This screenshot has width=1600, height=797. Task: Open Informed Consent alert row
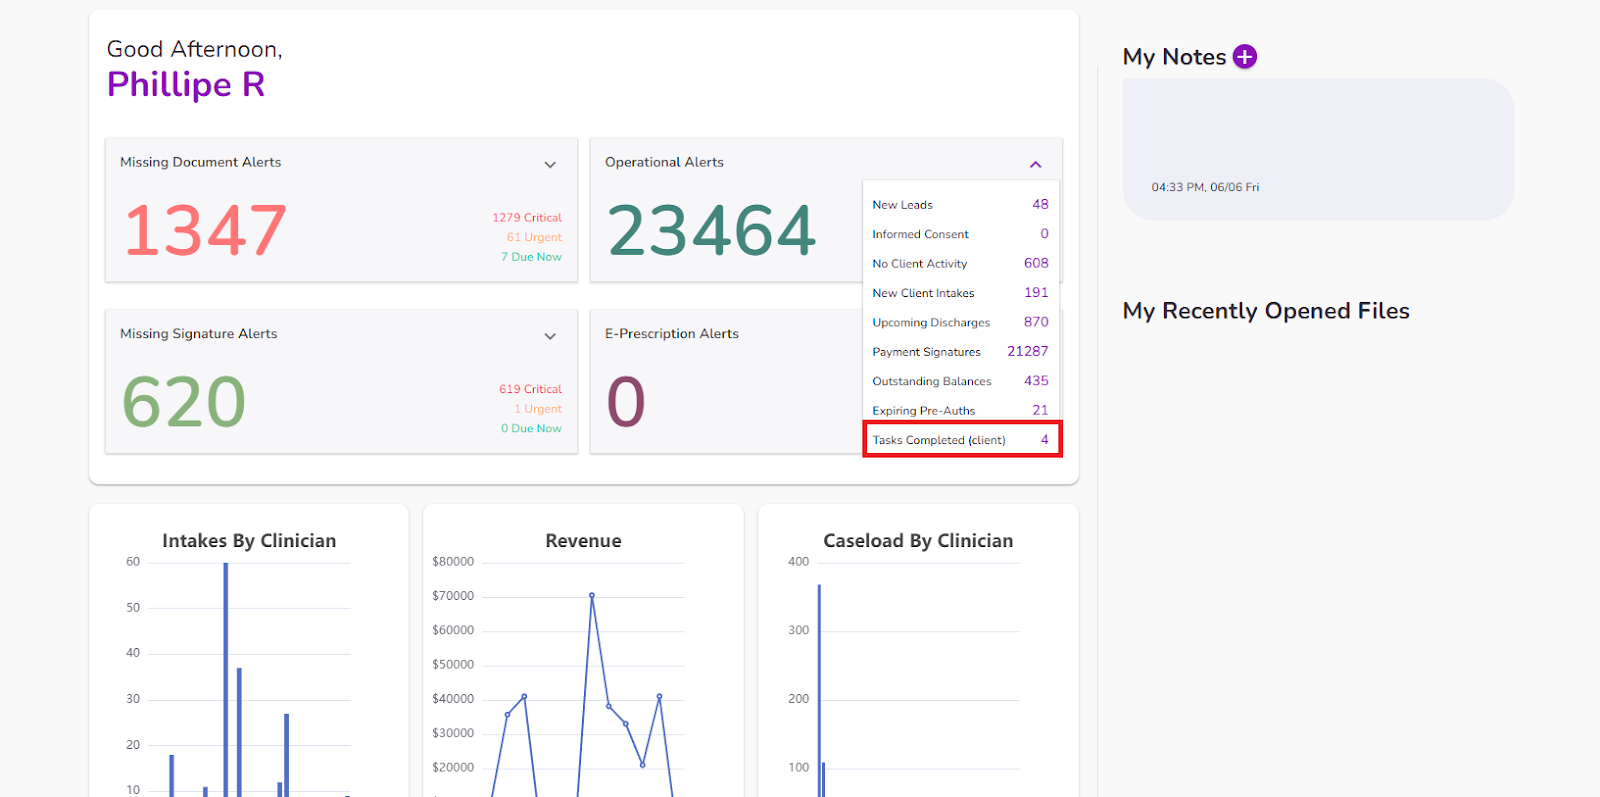(960, 234)
